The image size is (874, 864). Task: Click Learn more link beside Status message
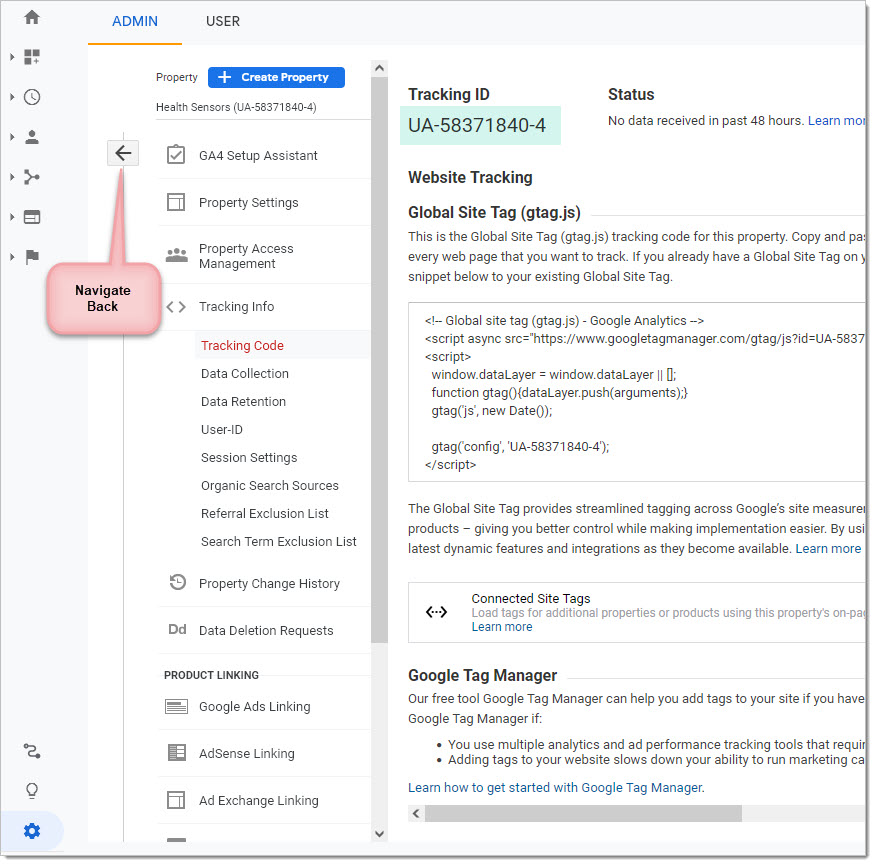coord(836,120)
